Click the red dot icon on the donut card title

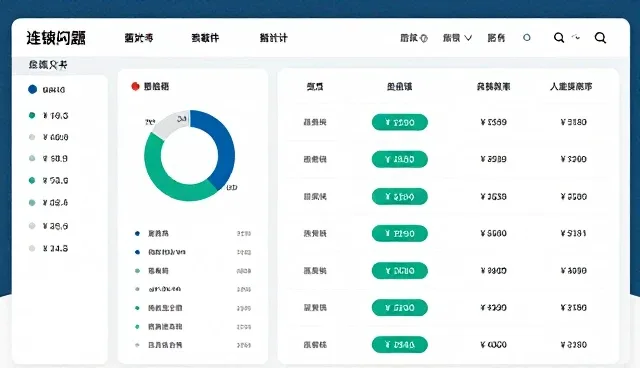(135, 86)
